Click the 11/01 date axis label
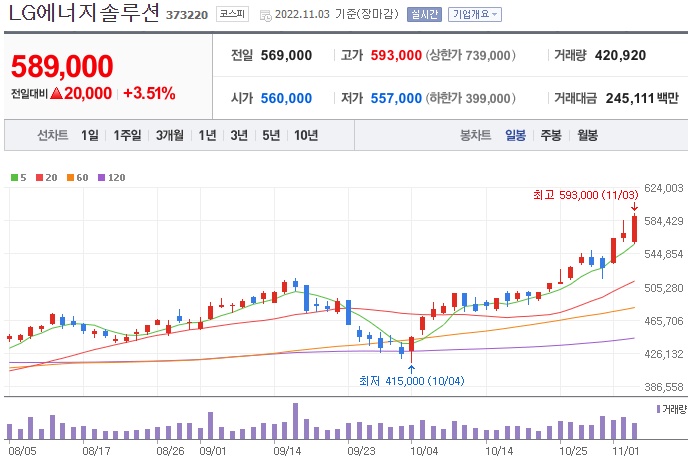This screenshot has height=458, width=688. click(626, 451)
